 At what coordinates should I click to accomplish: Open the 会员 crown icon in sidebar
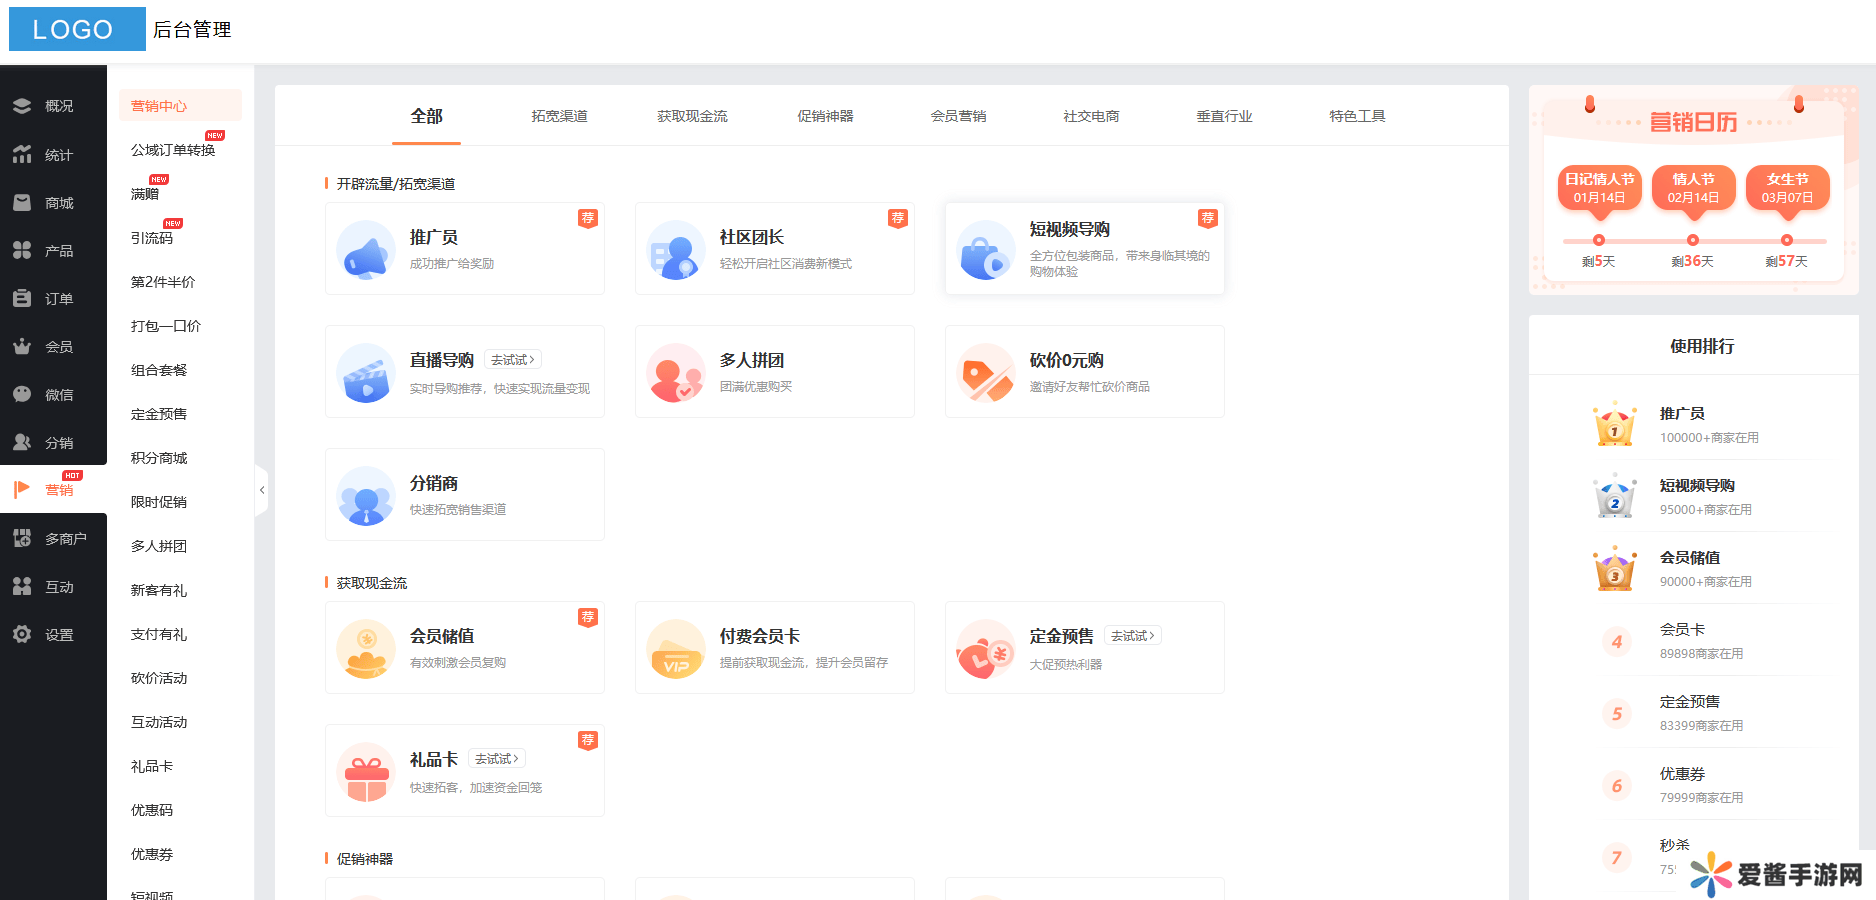(x=22, y=346)
